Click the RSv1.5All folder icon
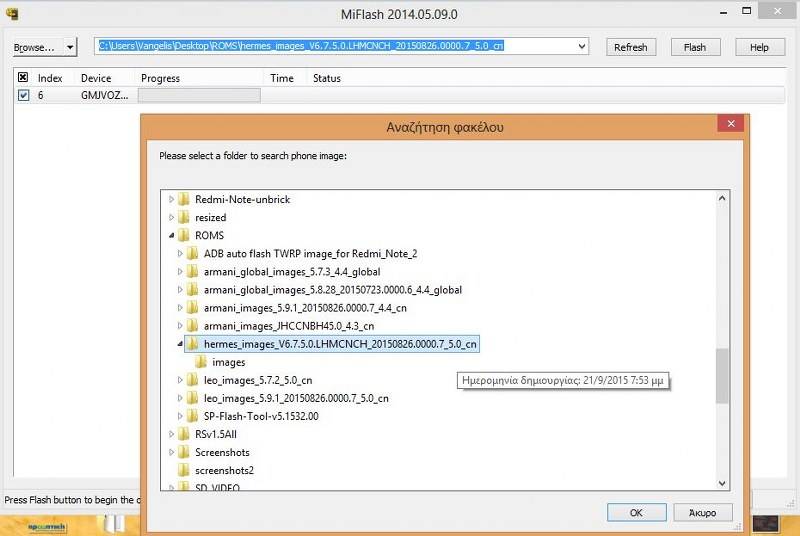 click(184, 434)
